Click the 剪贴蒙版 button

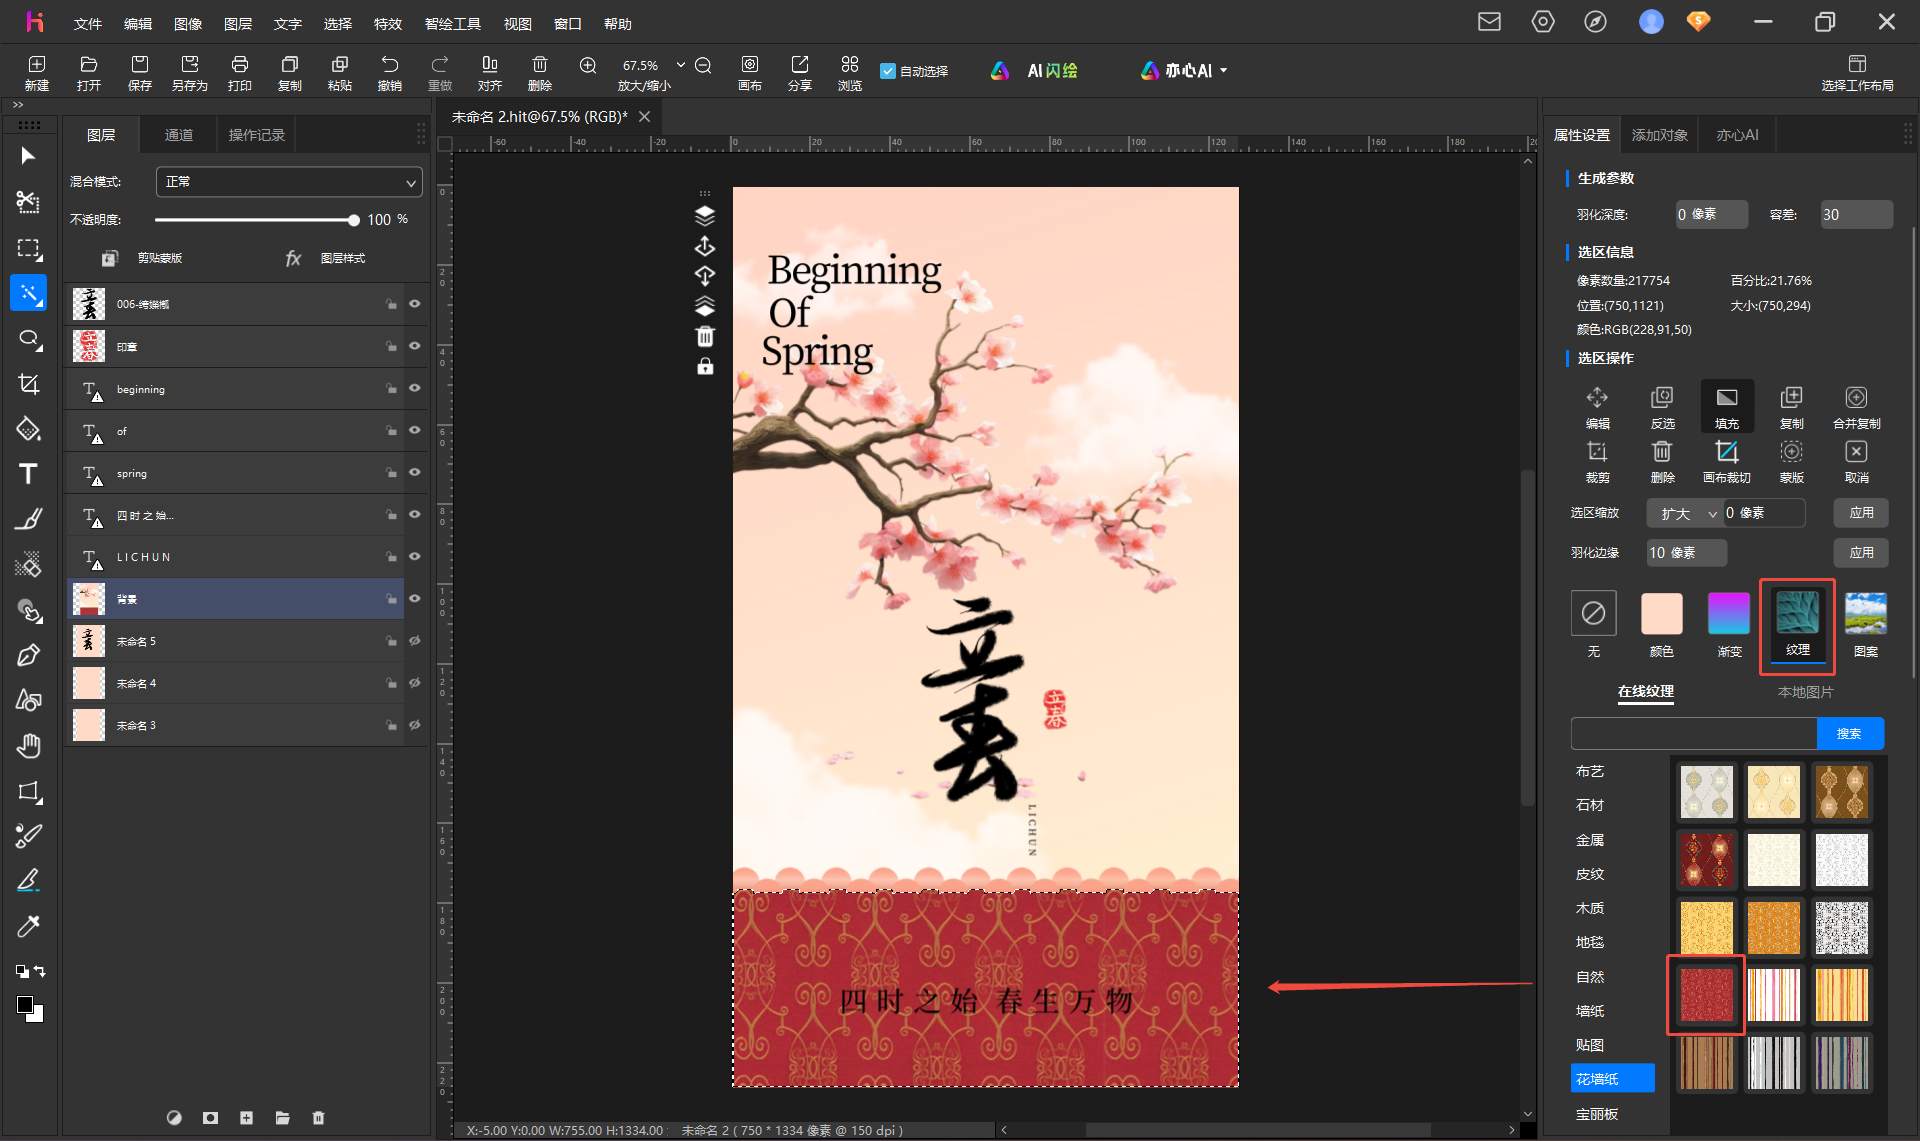(142, 258)
